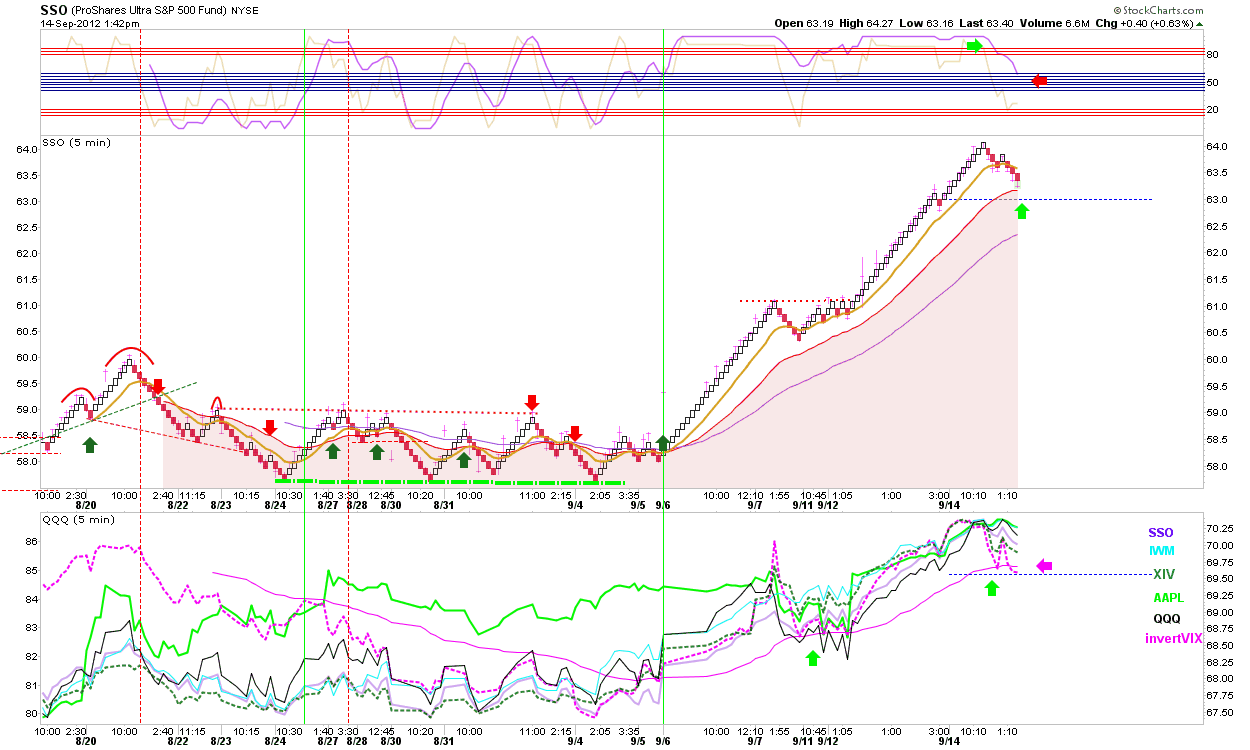Click the 67.50 value on the QQQ panel scale
This screenshot has height=750, width=1250.
(1220, 712)
